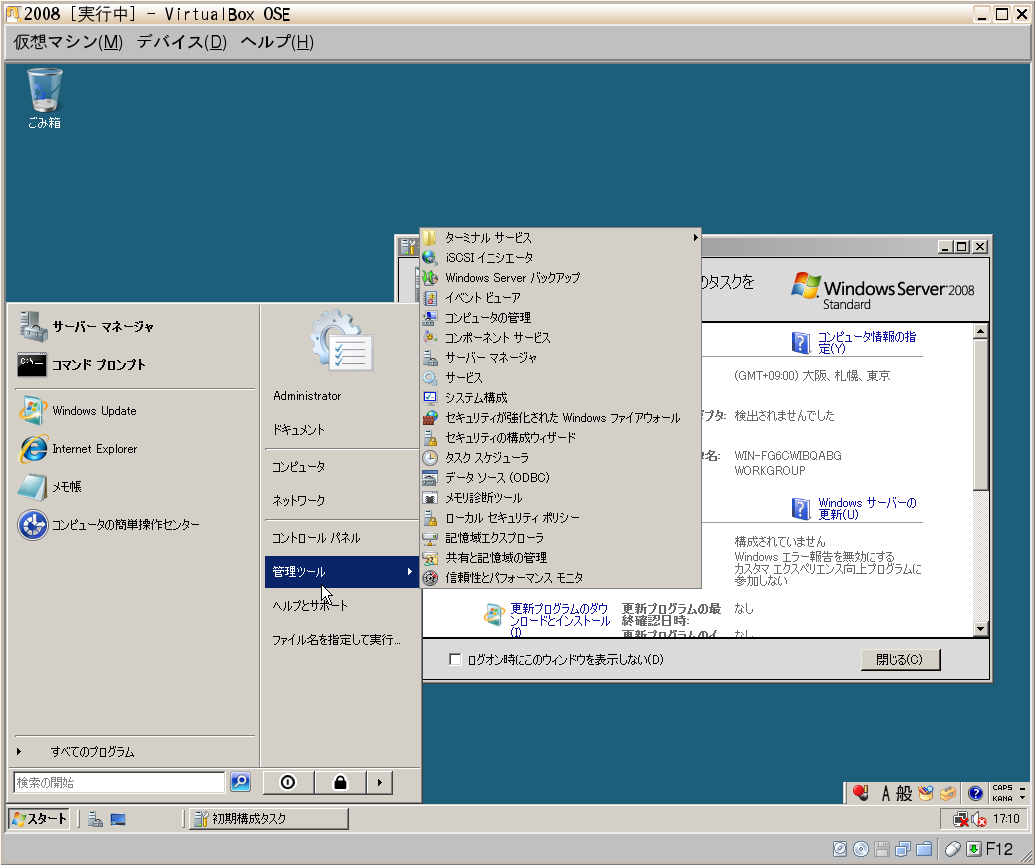Click the 更新プログラムのダウンロードとインストール icon
1035x865 pixels.
tap(494, 615)
